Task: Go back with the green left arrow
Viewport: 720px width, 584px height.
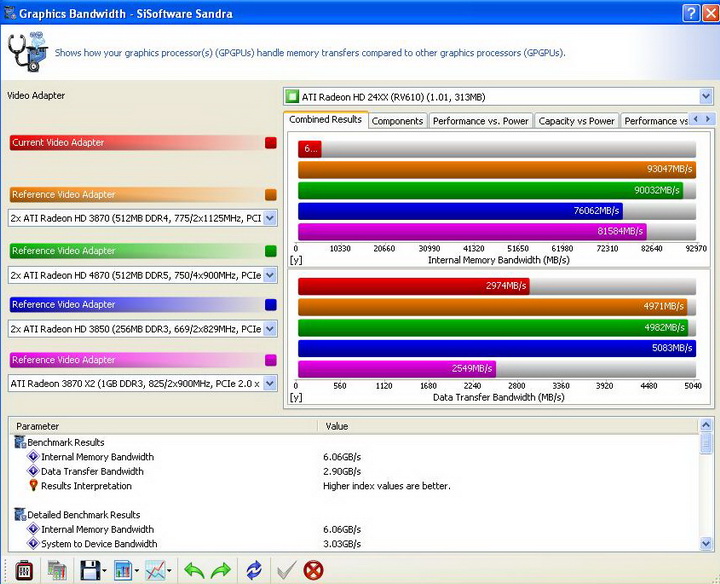Action: click(194, 571)
